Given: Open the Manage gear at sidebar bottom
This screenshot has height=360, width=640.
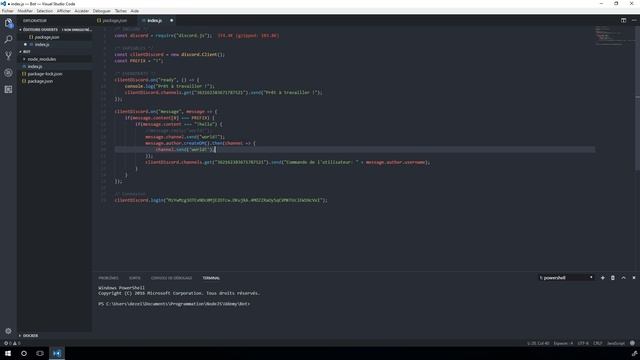Looking at the screenshot, I should coord(8,331).
